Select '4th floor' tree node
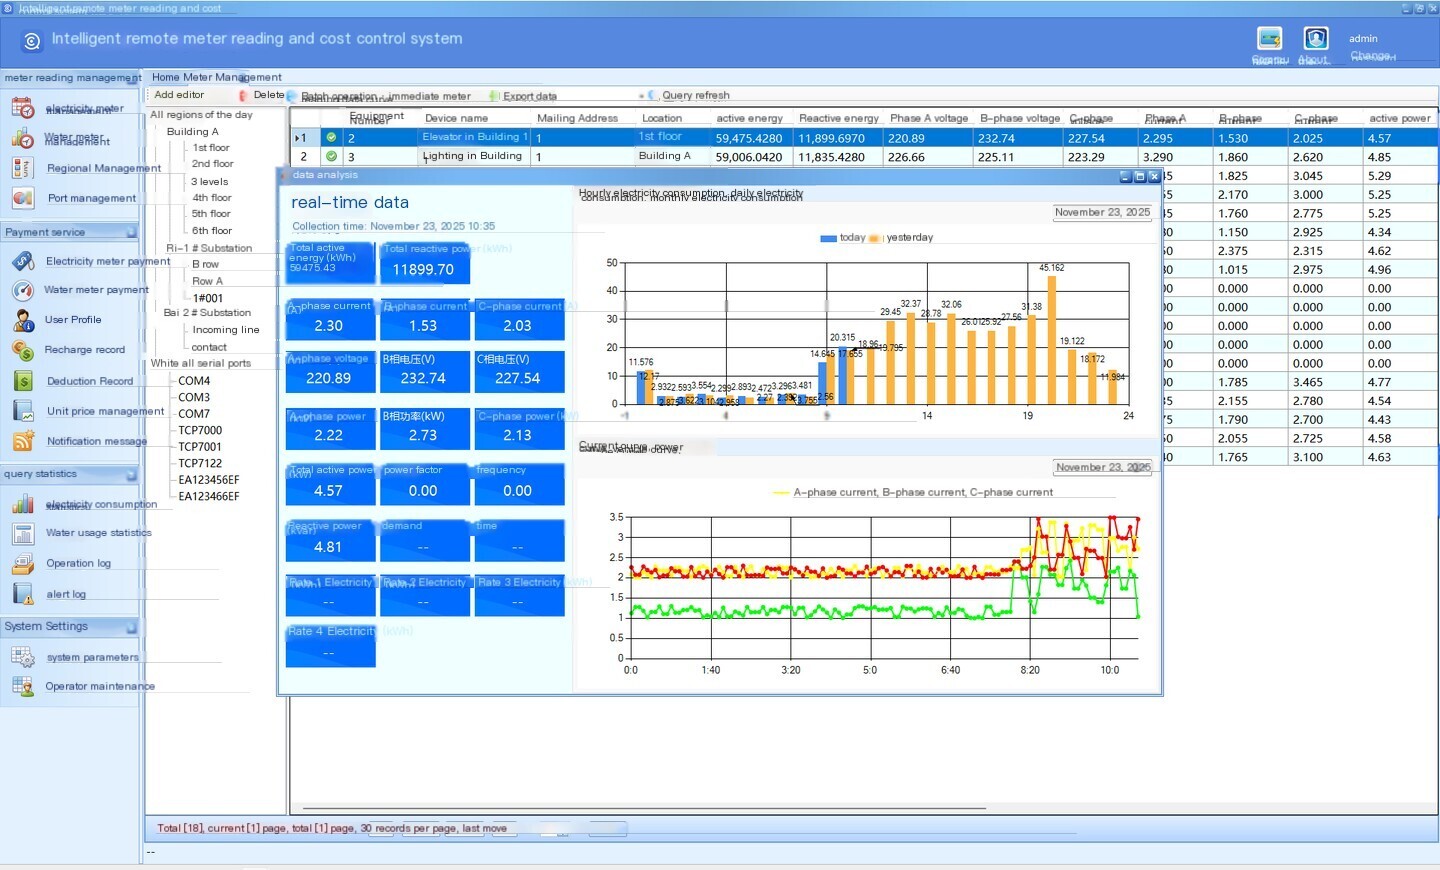 coord(212,198)
